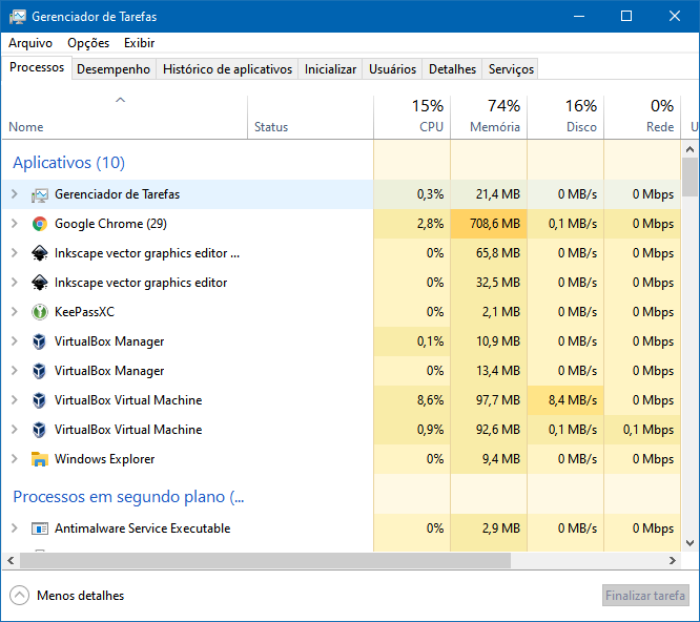Click the Finalizar tarefa button

(645, 595)
